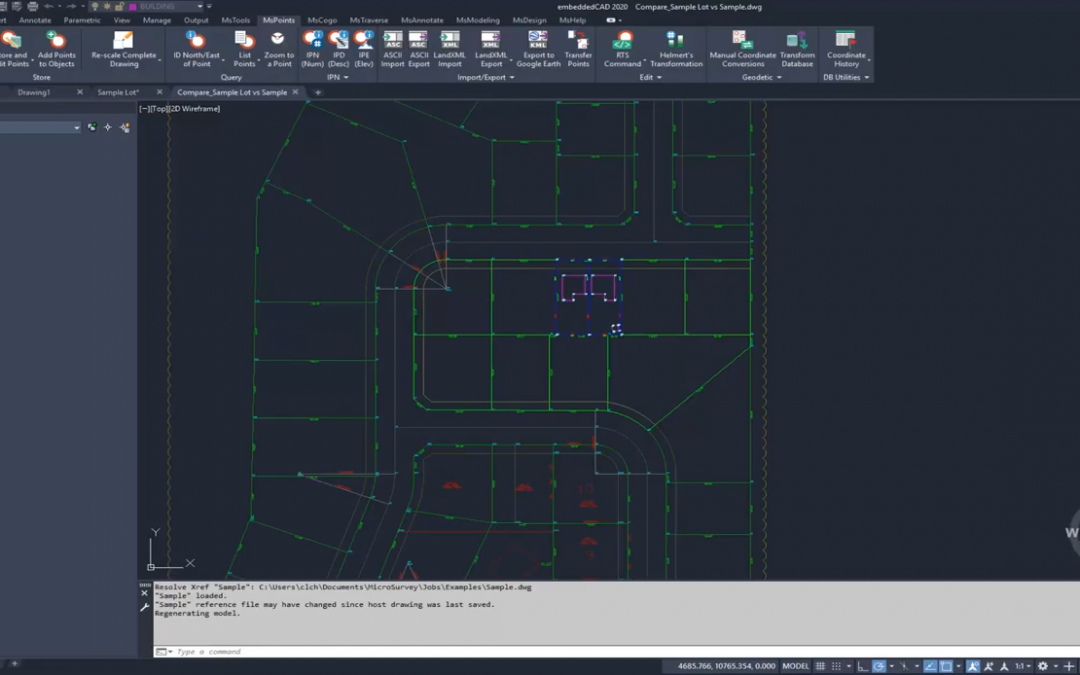Switch to the MsCogo ribbon tab

(322, 20)
